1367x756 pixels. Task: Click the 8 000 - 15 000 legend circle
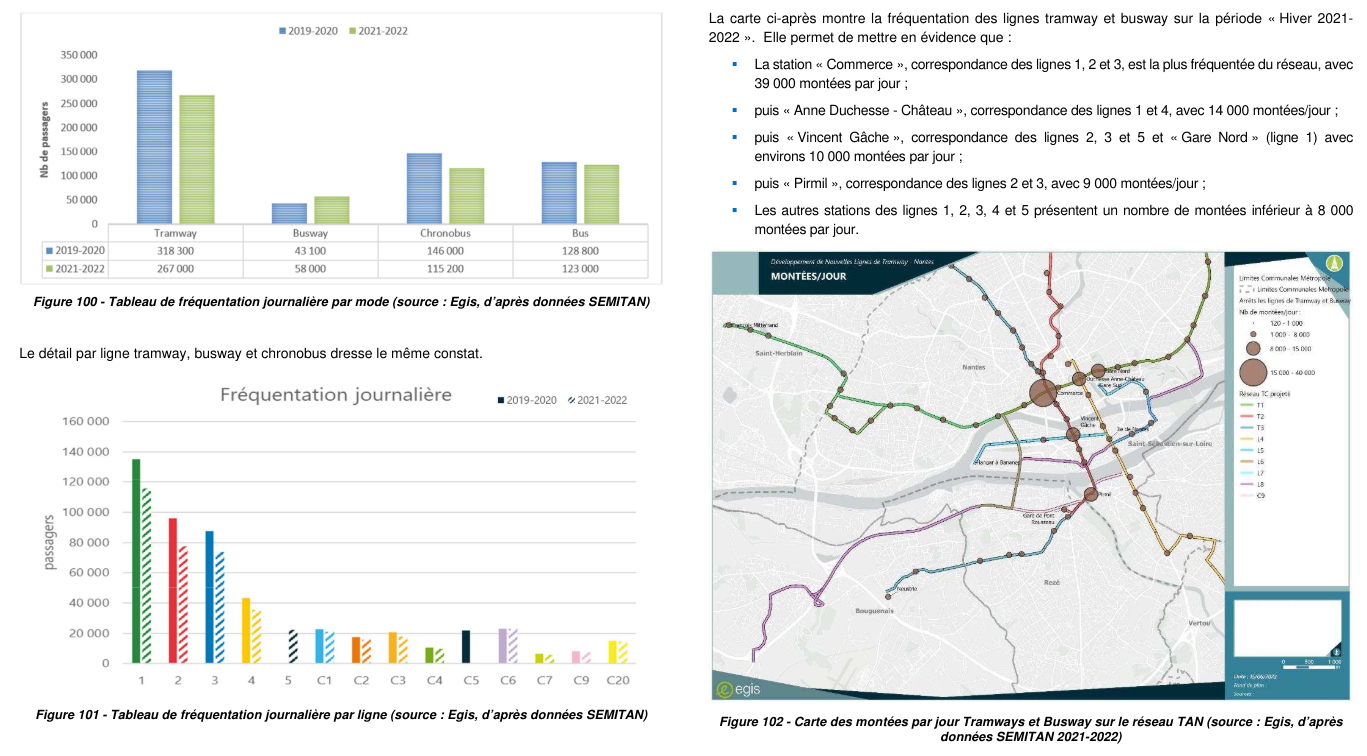click(x=1252, y=348)
